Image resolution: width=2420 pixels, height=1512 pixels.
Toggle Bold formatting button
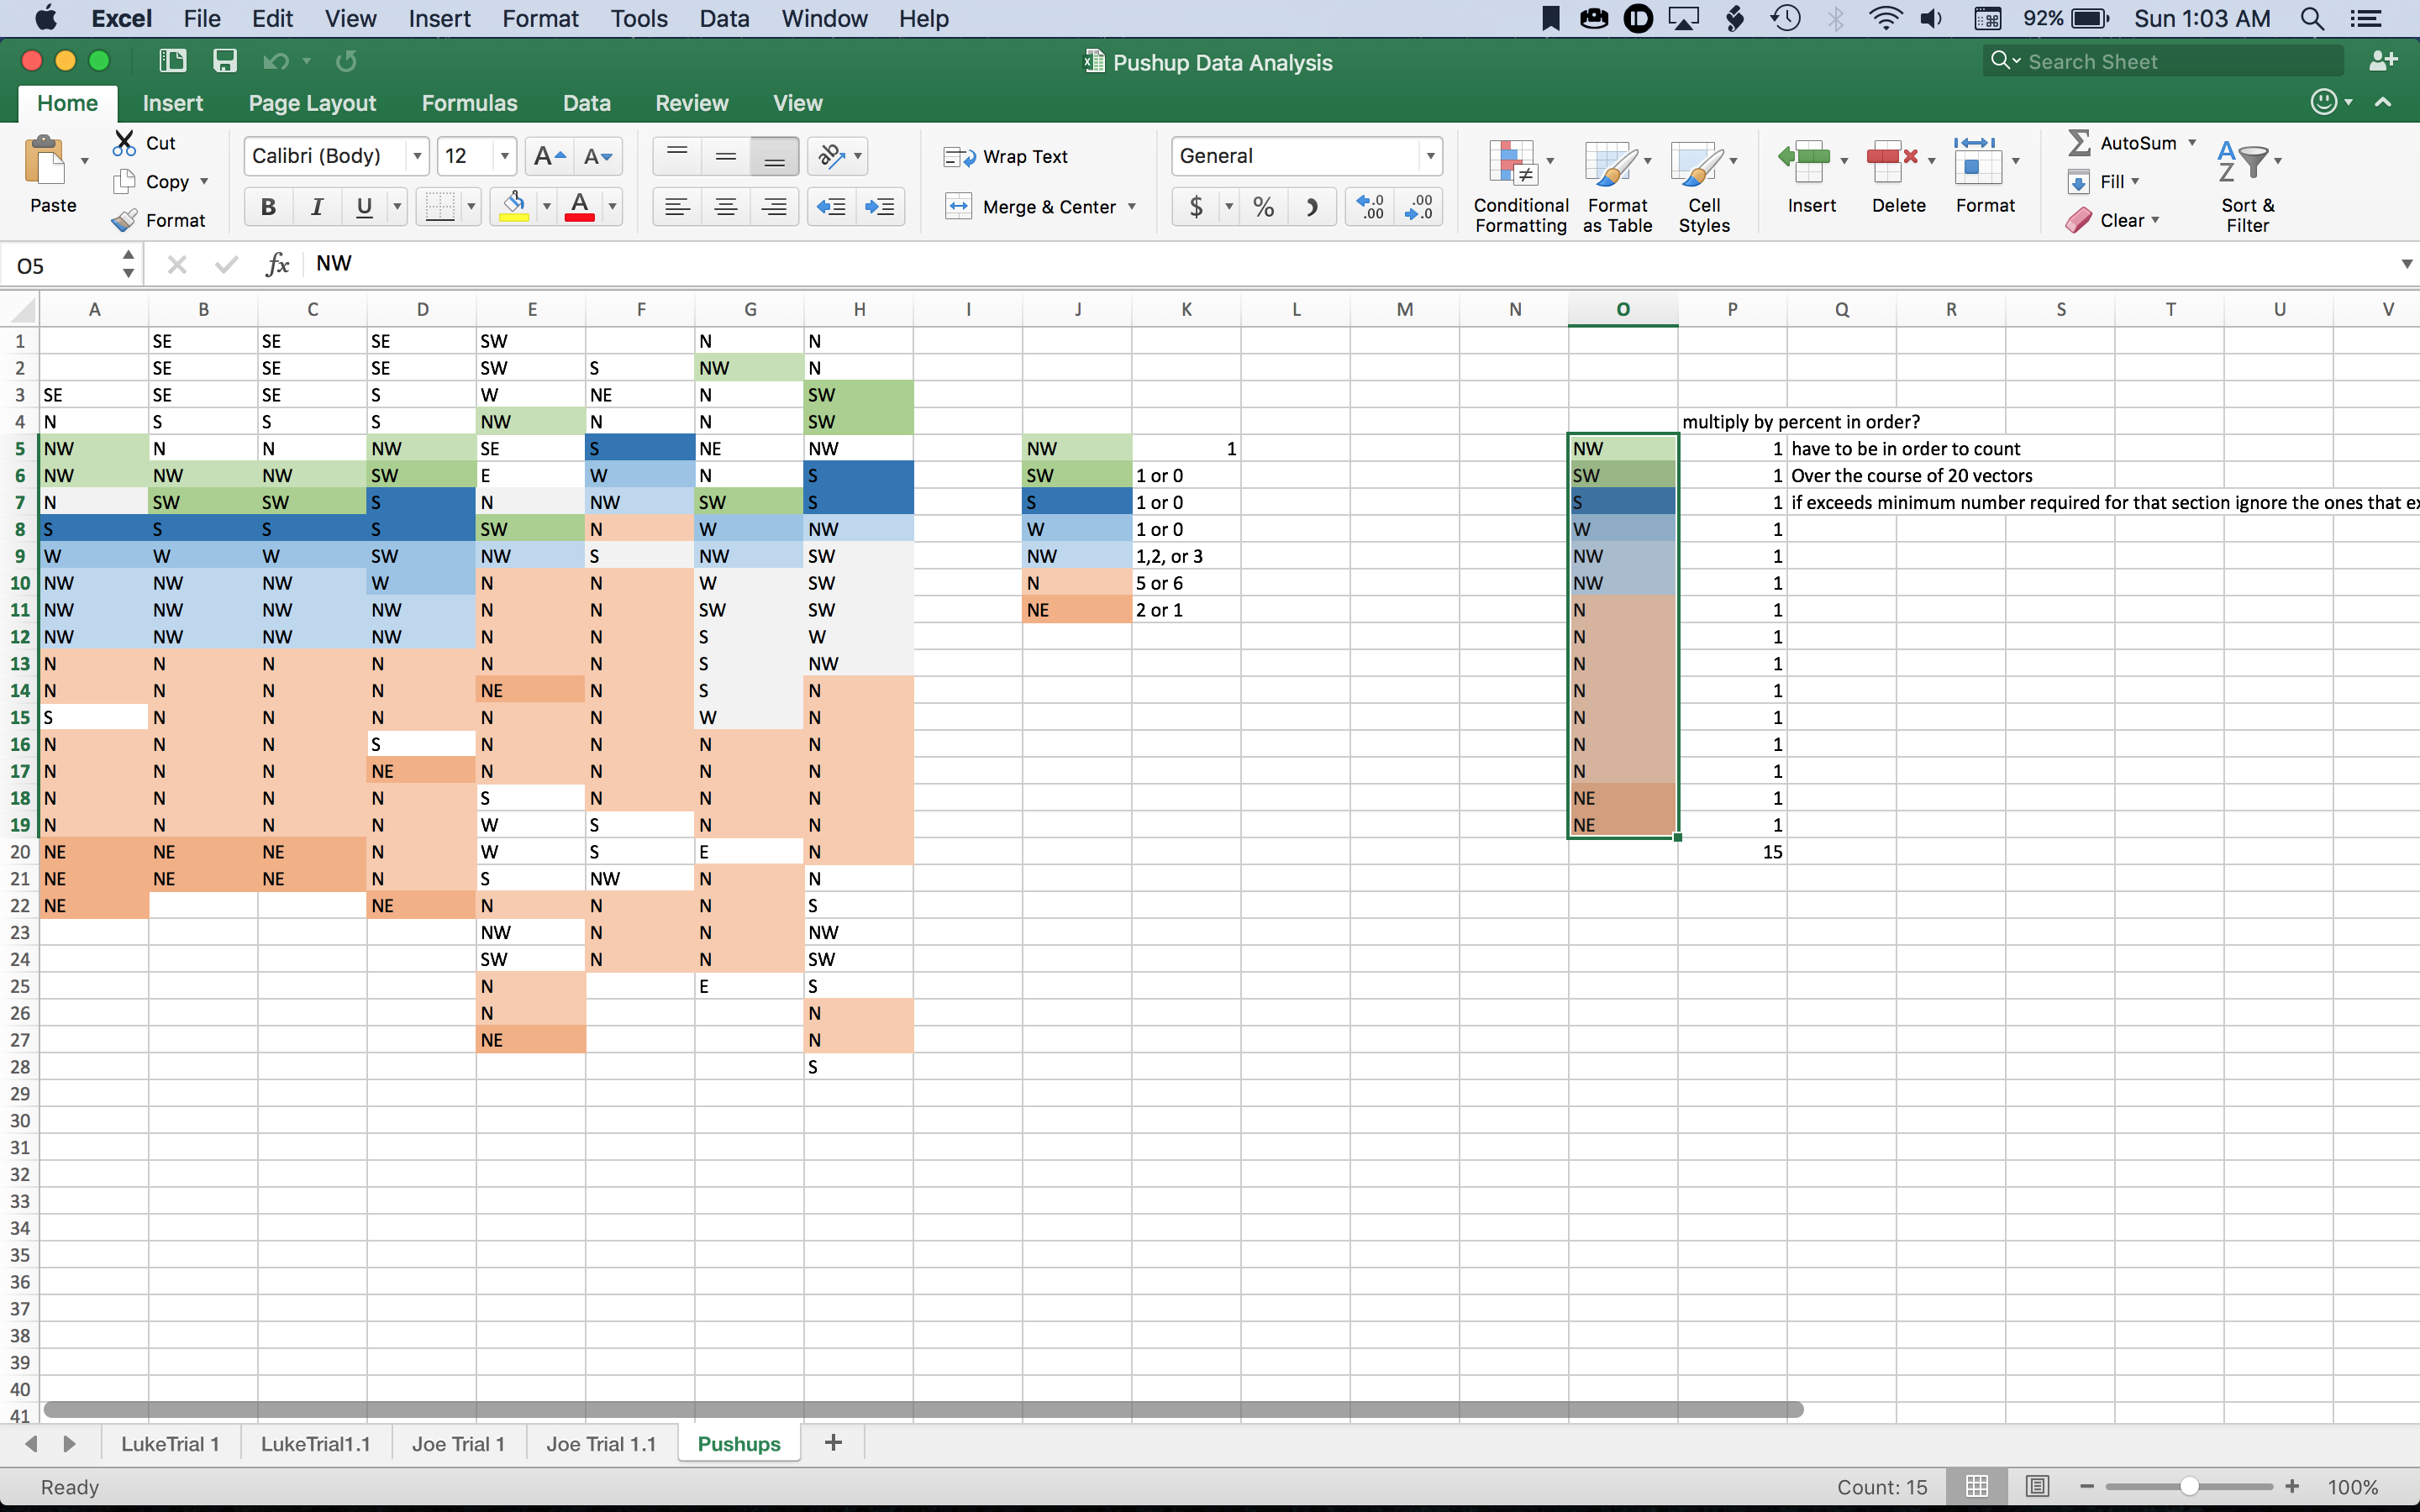268,207
